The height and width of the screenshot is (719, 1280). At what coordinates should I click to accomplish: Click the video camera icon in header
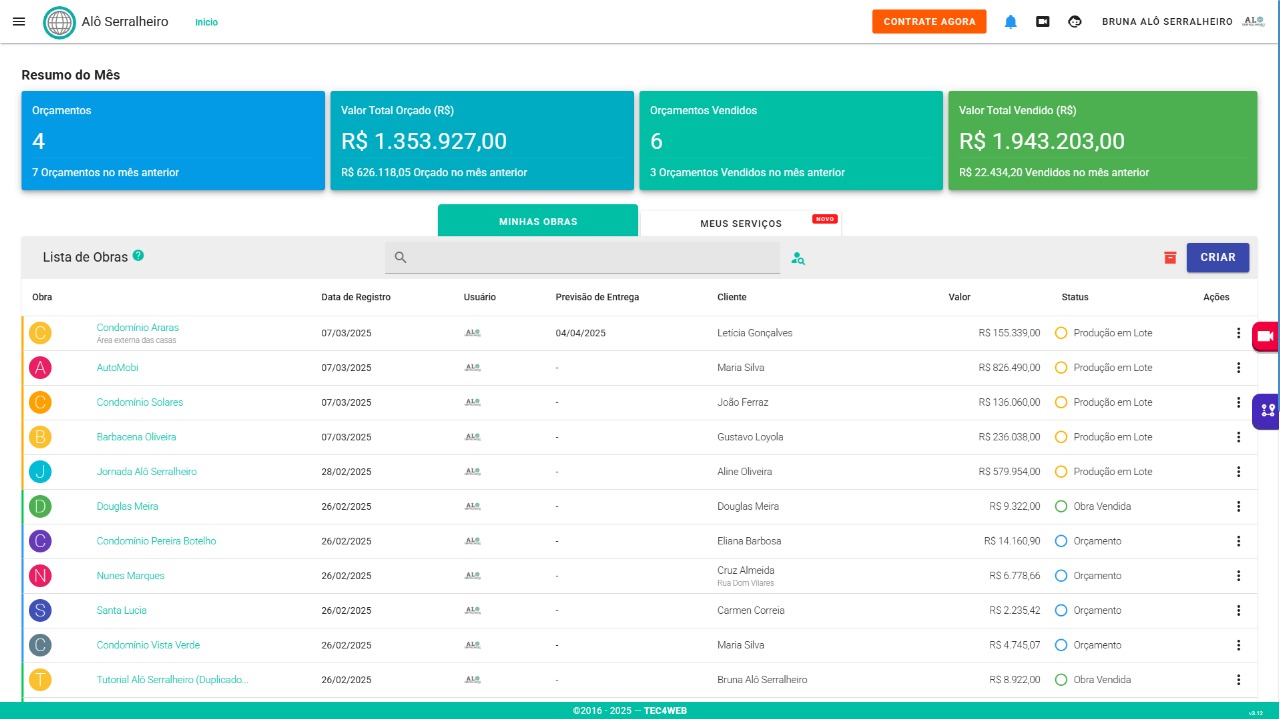pyautogui.click(x=1043, y=22)
